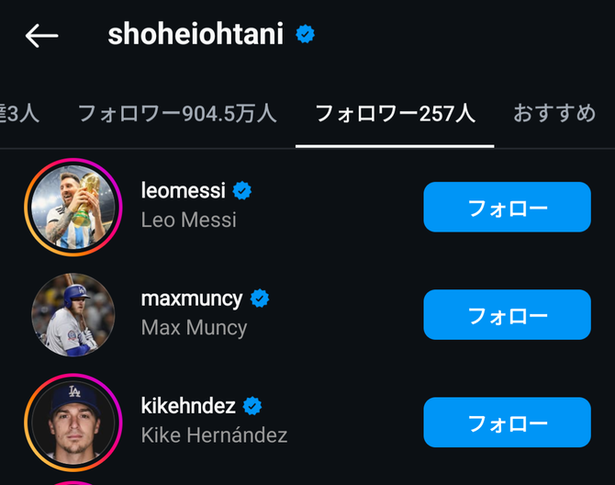Image resolution: width=615 pixels, height=485 pixels.
Task: Switch to おすすめ tab
Action: coord(555,113)
